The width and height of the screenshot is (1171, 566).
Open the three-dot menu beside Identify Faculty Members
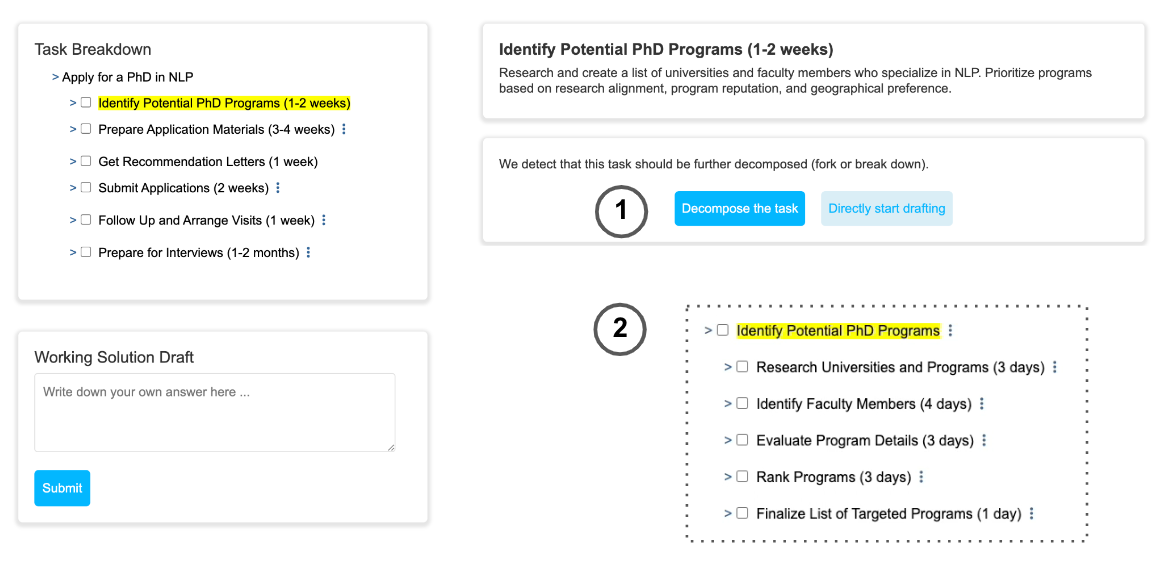tap(982, 404)
